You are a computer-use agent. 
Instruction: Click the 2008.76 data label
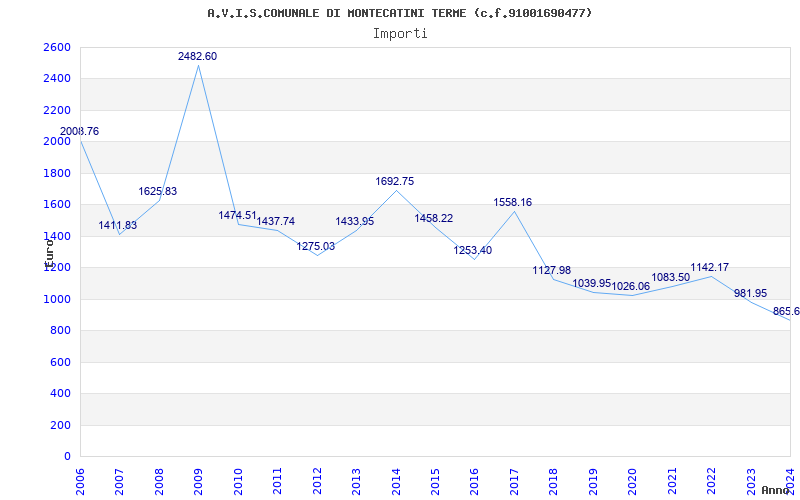click(x=80, y=132)
